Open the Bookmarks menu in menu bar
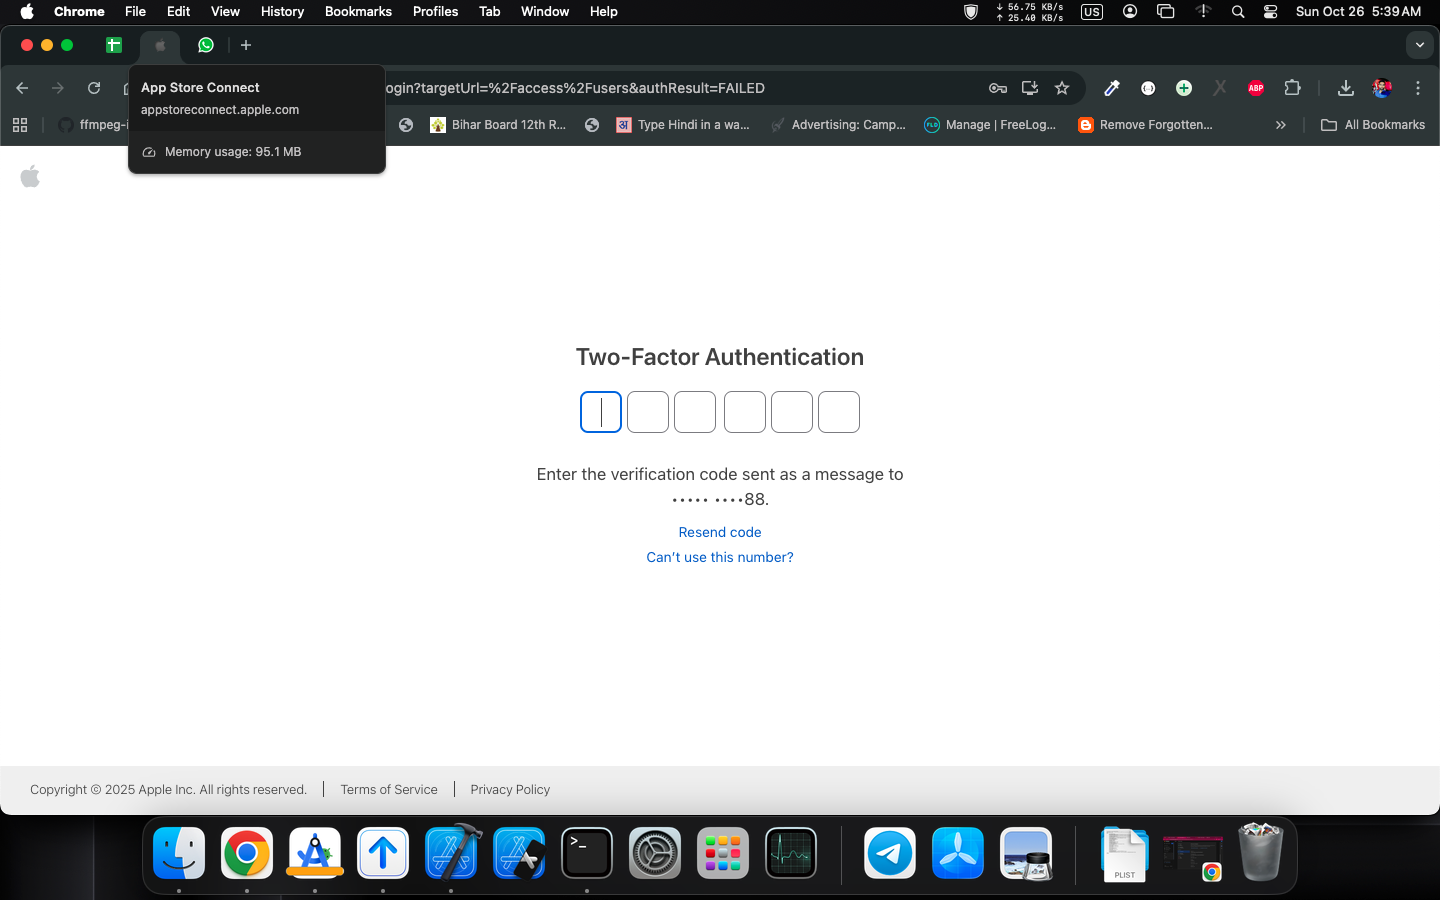This screenshot has width=1440, height=900. [x=358, y=11]
